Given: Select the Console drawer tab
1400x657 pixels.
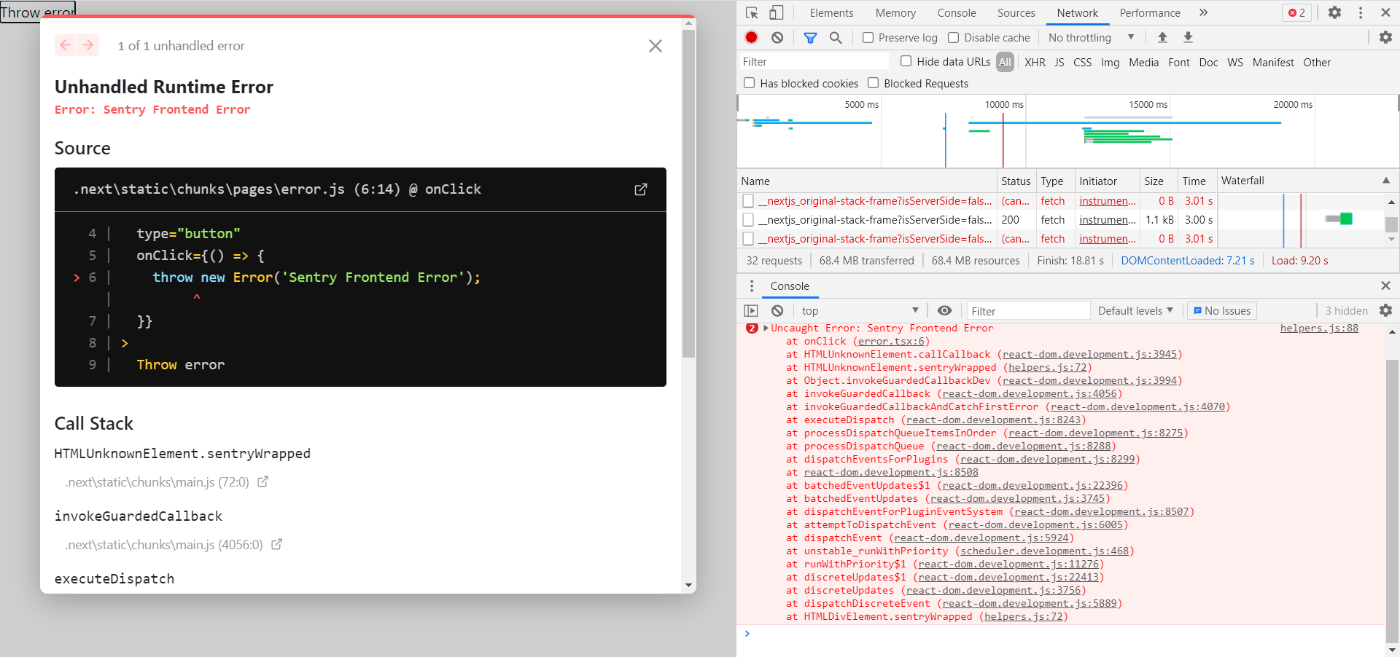Looking at the screenshot, I should 789,286.
